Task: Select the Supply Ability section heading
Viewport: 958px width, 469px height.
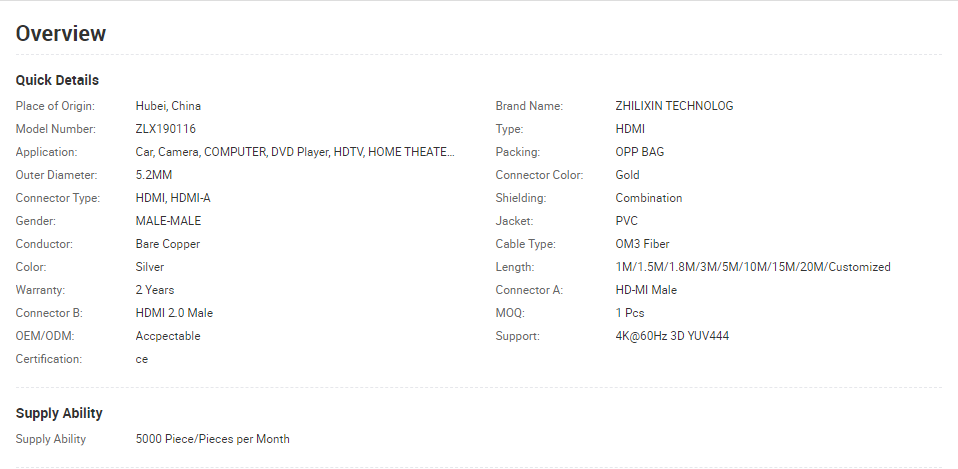Action: coord(59,413)
